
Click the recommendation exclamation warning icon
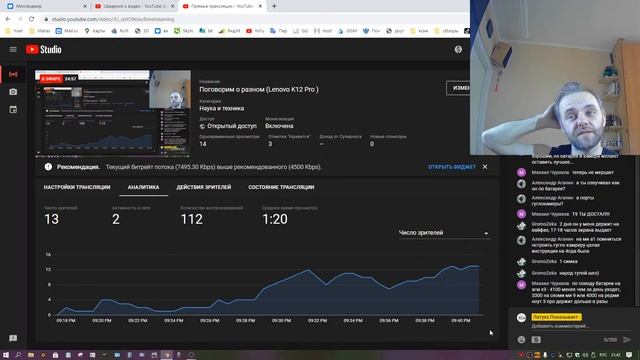click(x=48, y=167)
